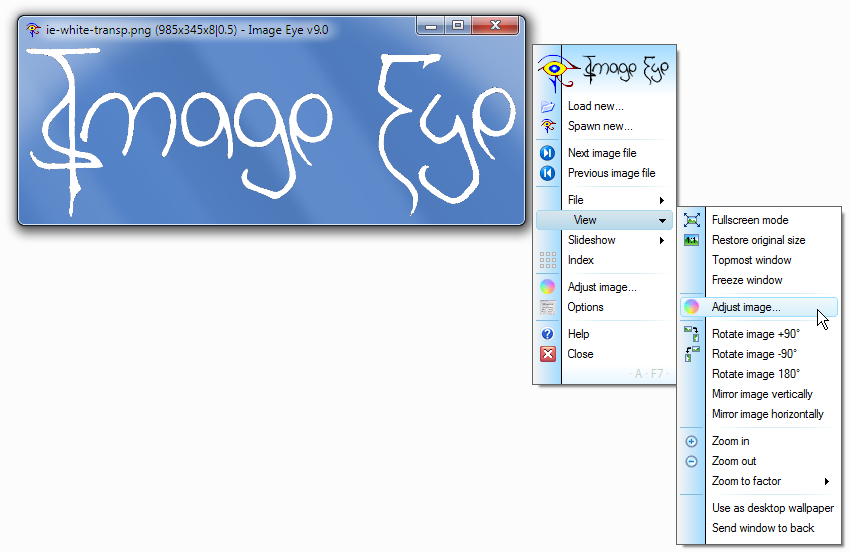Click the Restore original size icon
Image resolution: width=850 pixels, height=552 pixels.
(692, 240)
